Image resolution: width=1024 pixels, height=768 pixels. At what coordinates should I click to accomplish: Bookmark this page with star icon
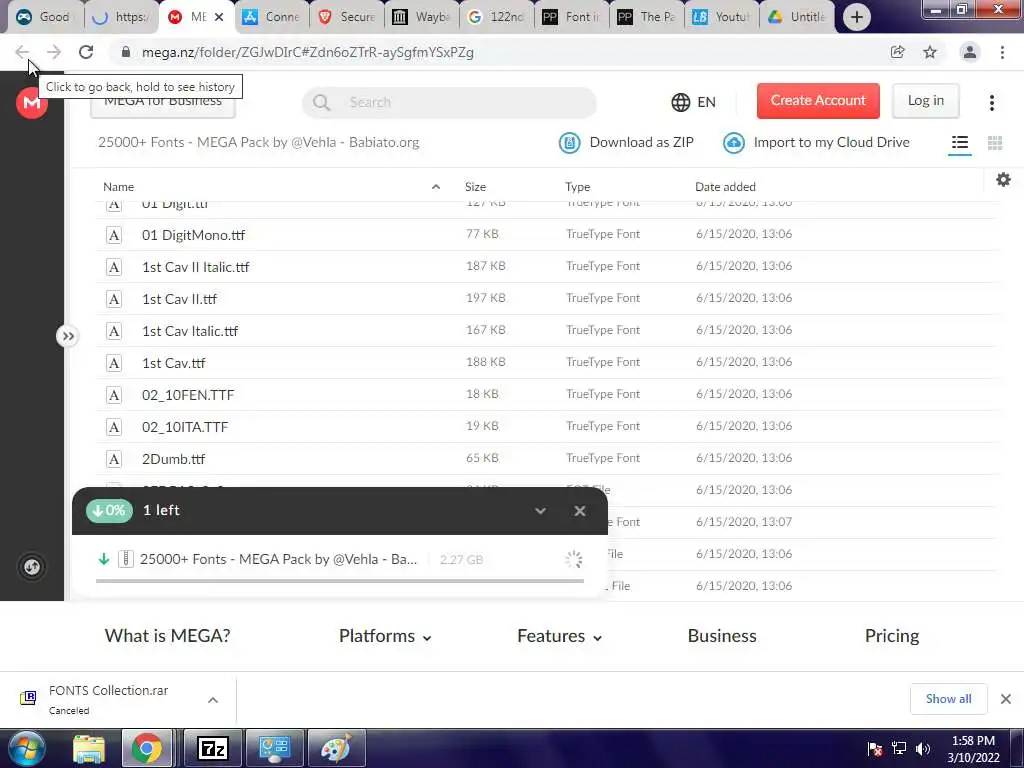tap(930, 52)
